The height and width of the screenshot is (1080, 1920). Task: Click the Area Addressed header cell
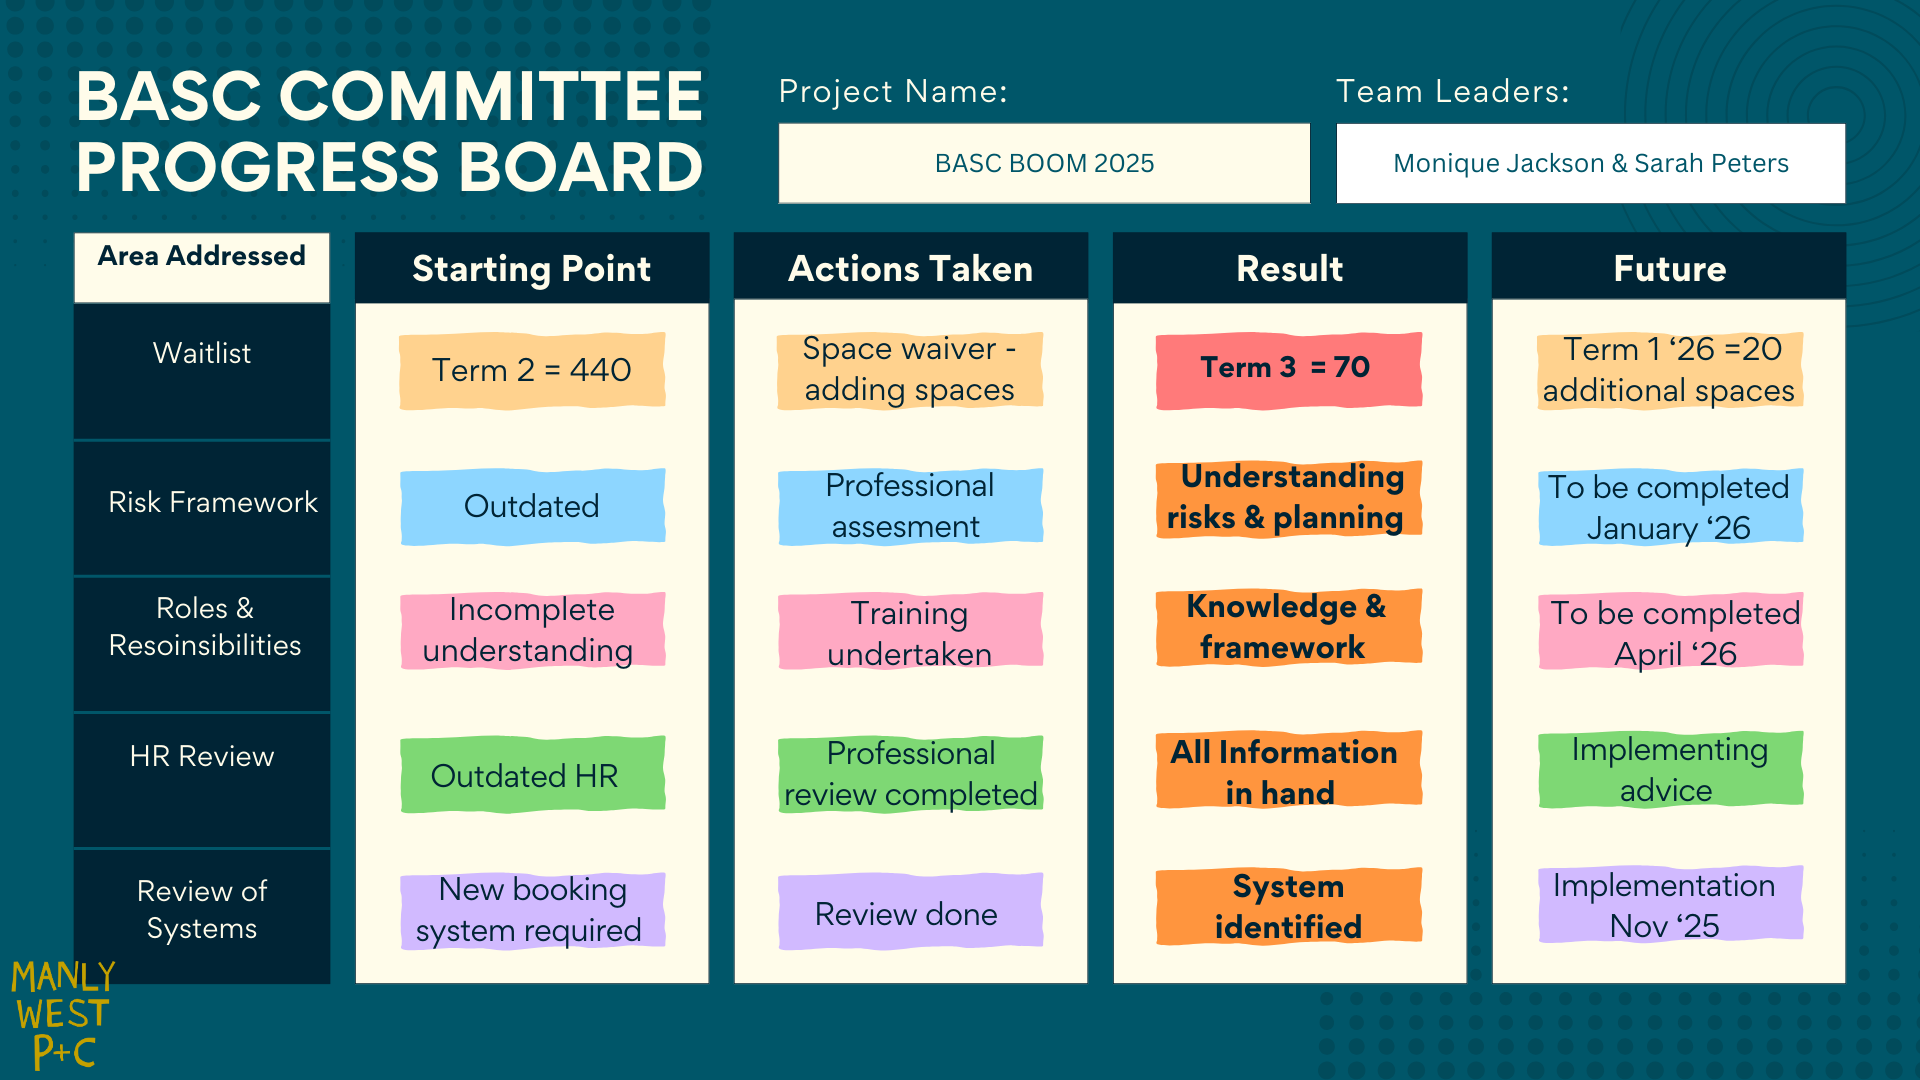click(x=202, y=266)
